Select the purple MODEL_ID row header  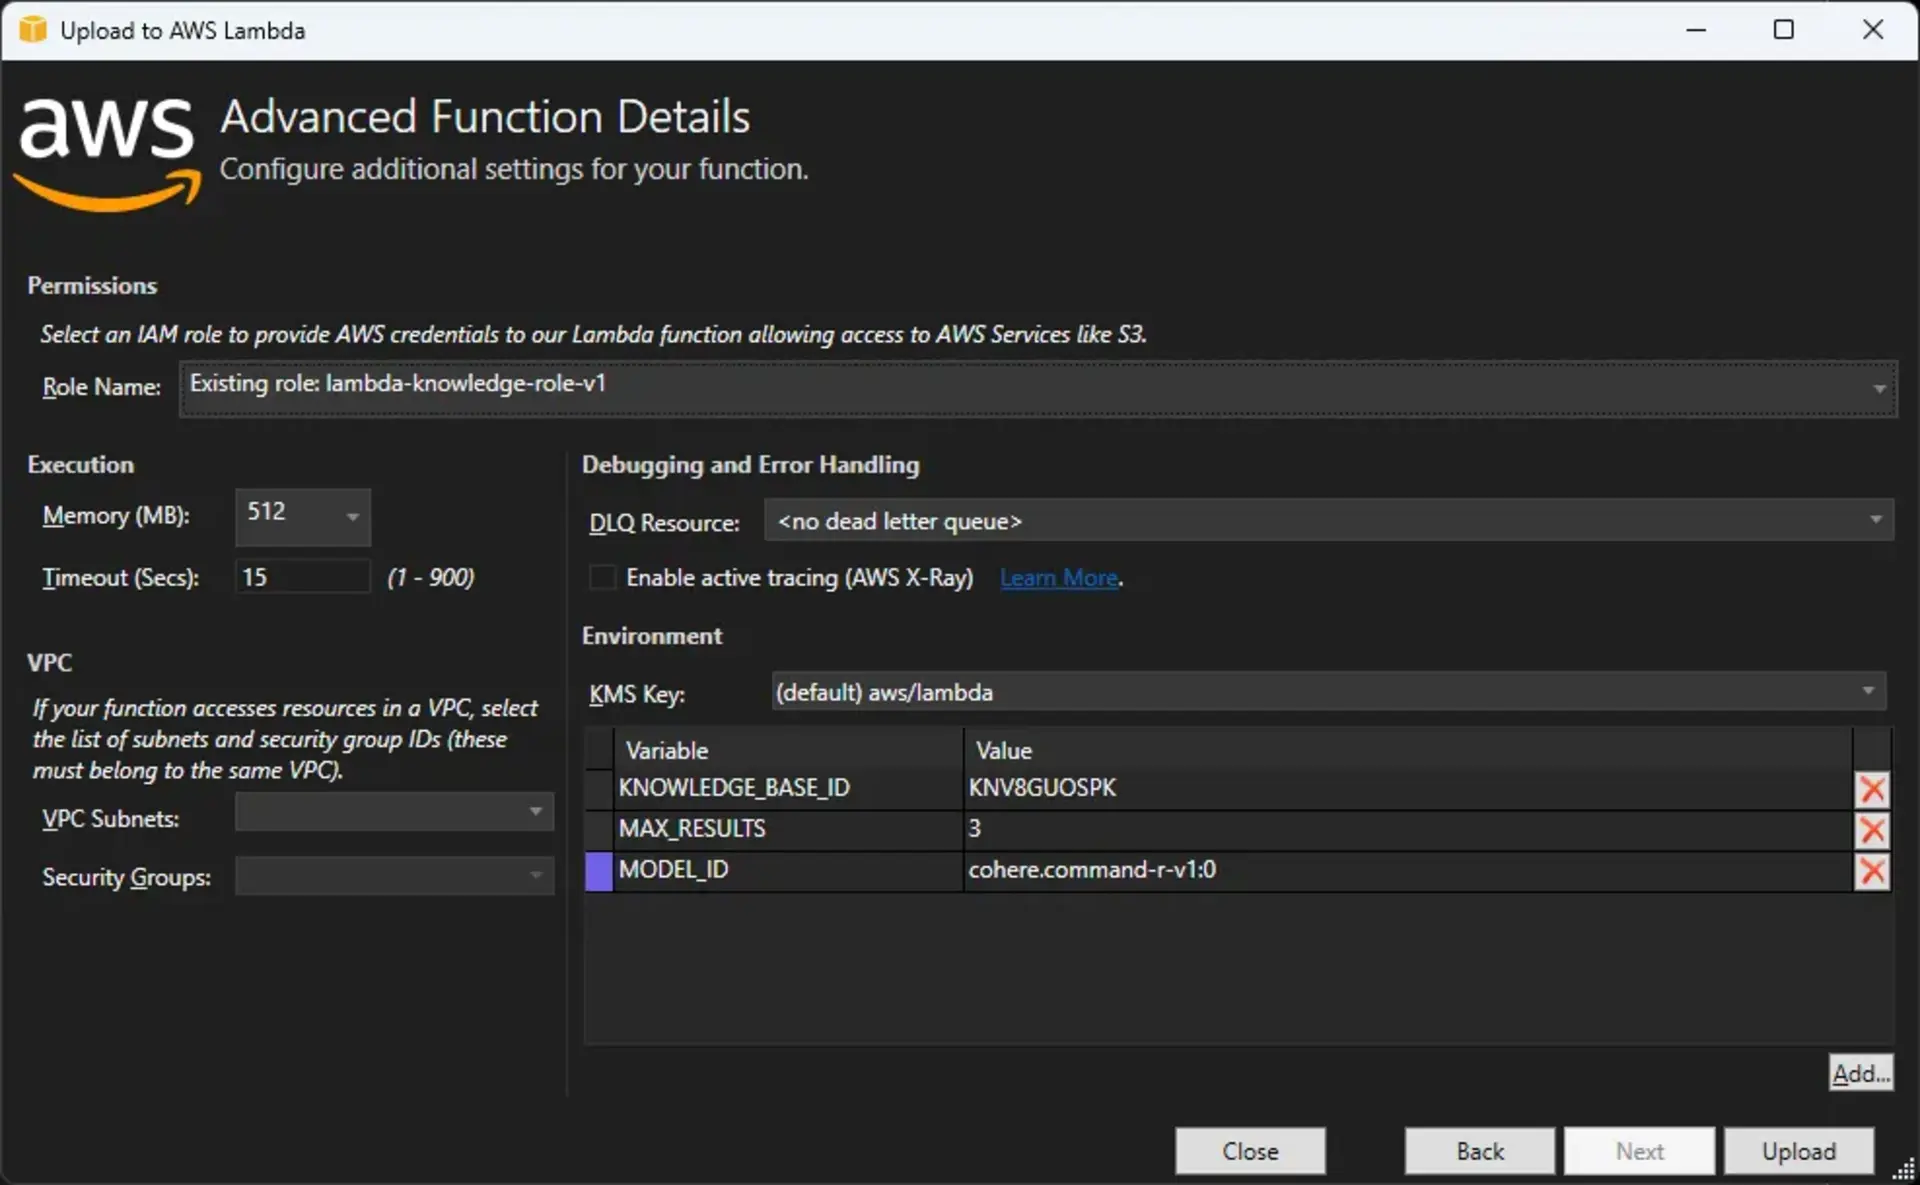pos(598,871)
